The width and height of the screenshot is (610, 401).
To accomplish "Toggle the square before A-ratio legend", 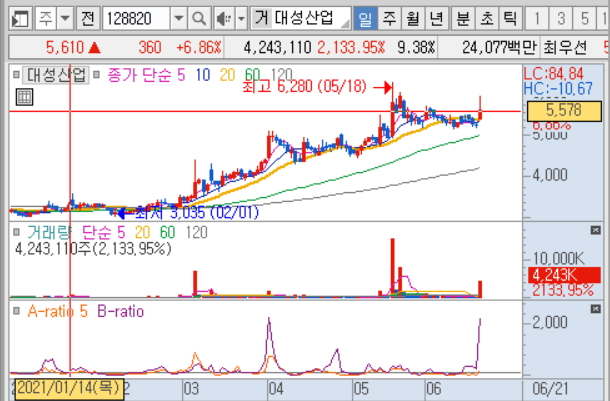I will click(16, 311).
